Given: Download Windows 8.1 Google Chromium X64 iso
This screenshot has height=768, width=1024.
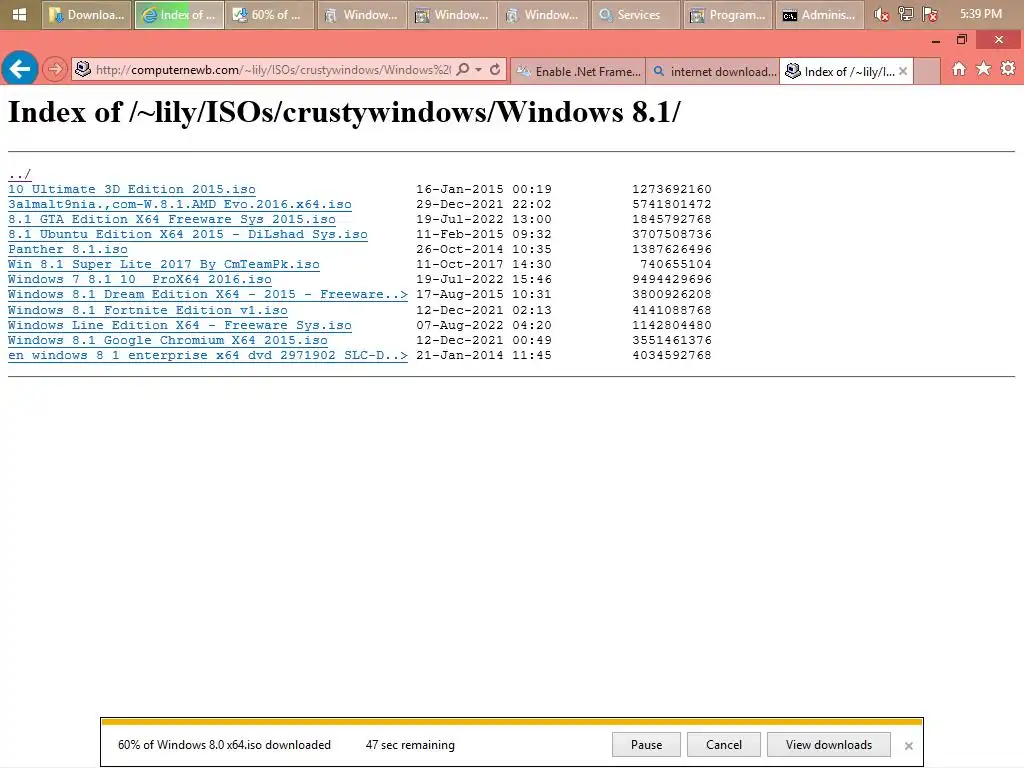Looking at the screenshot, I should [x=168, y=340].
